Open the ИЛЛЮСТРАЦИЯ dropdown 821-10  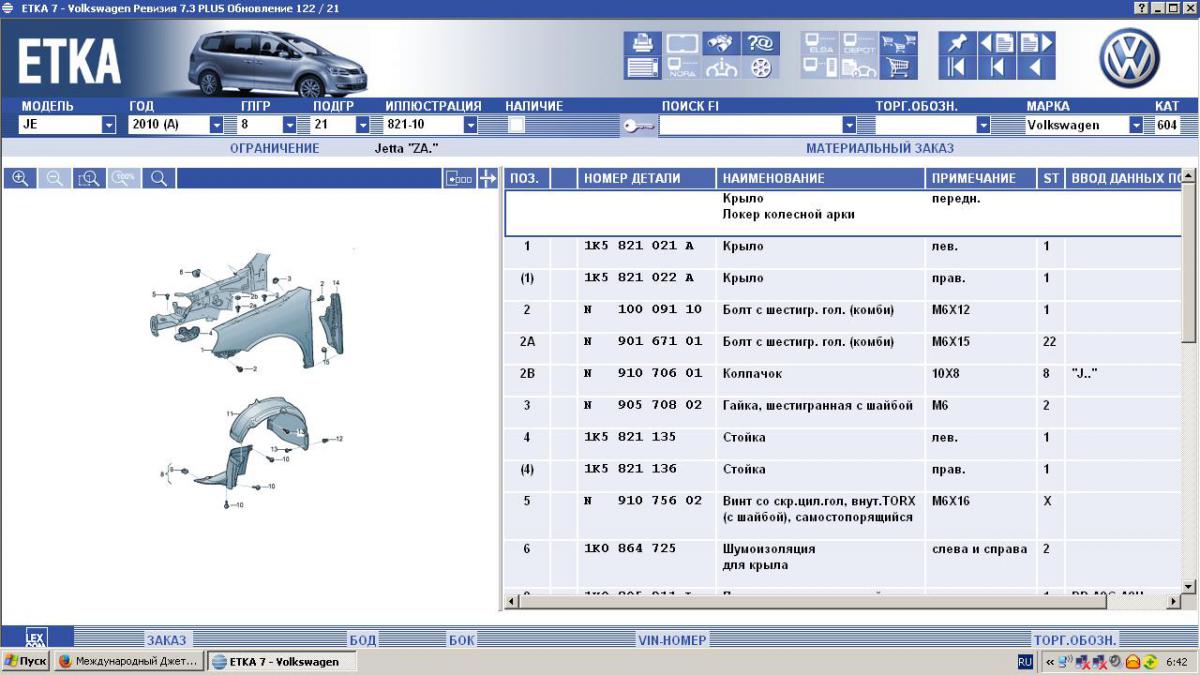click(x=470, y=125)
